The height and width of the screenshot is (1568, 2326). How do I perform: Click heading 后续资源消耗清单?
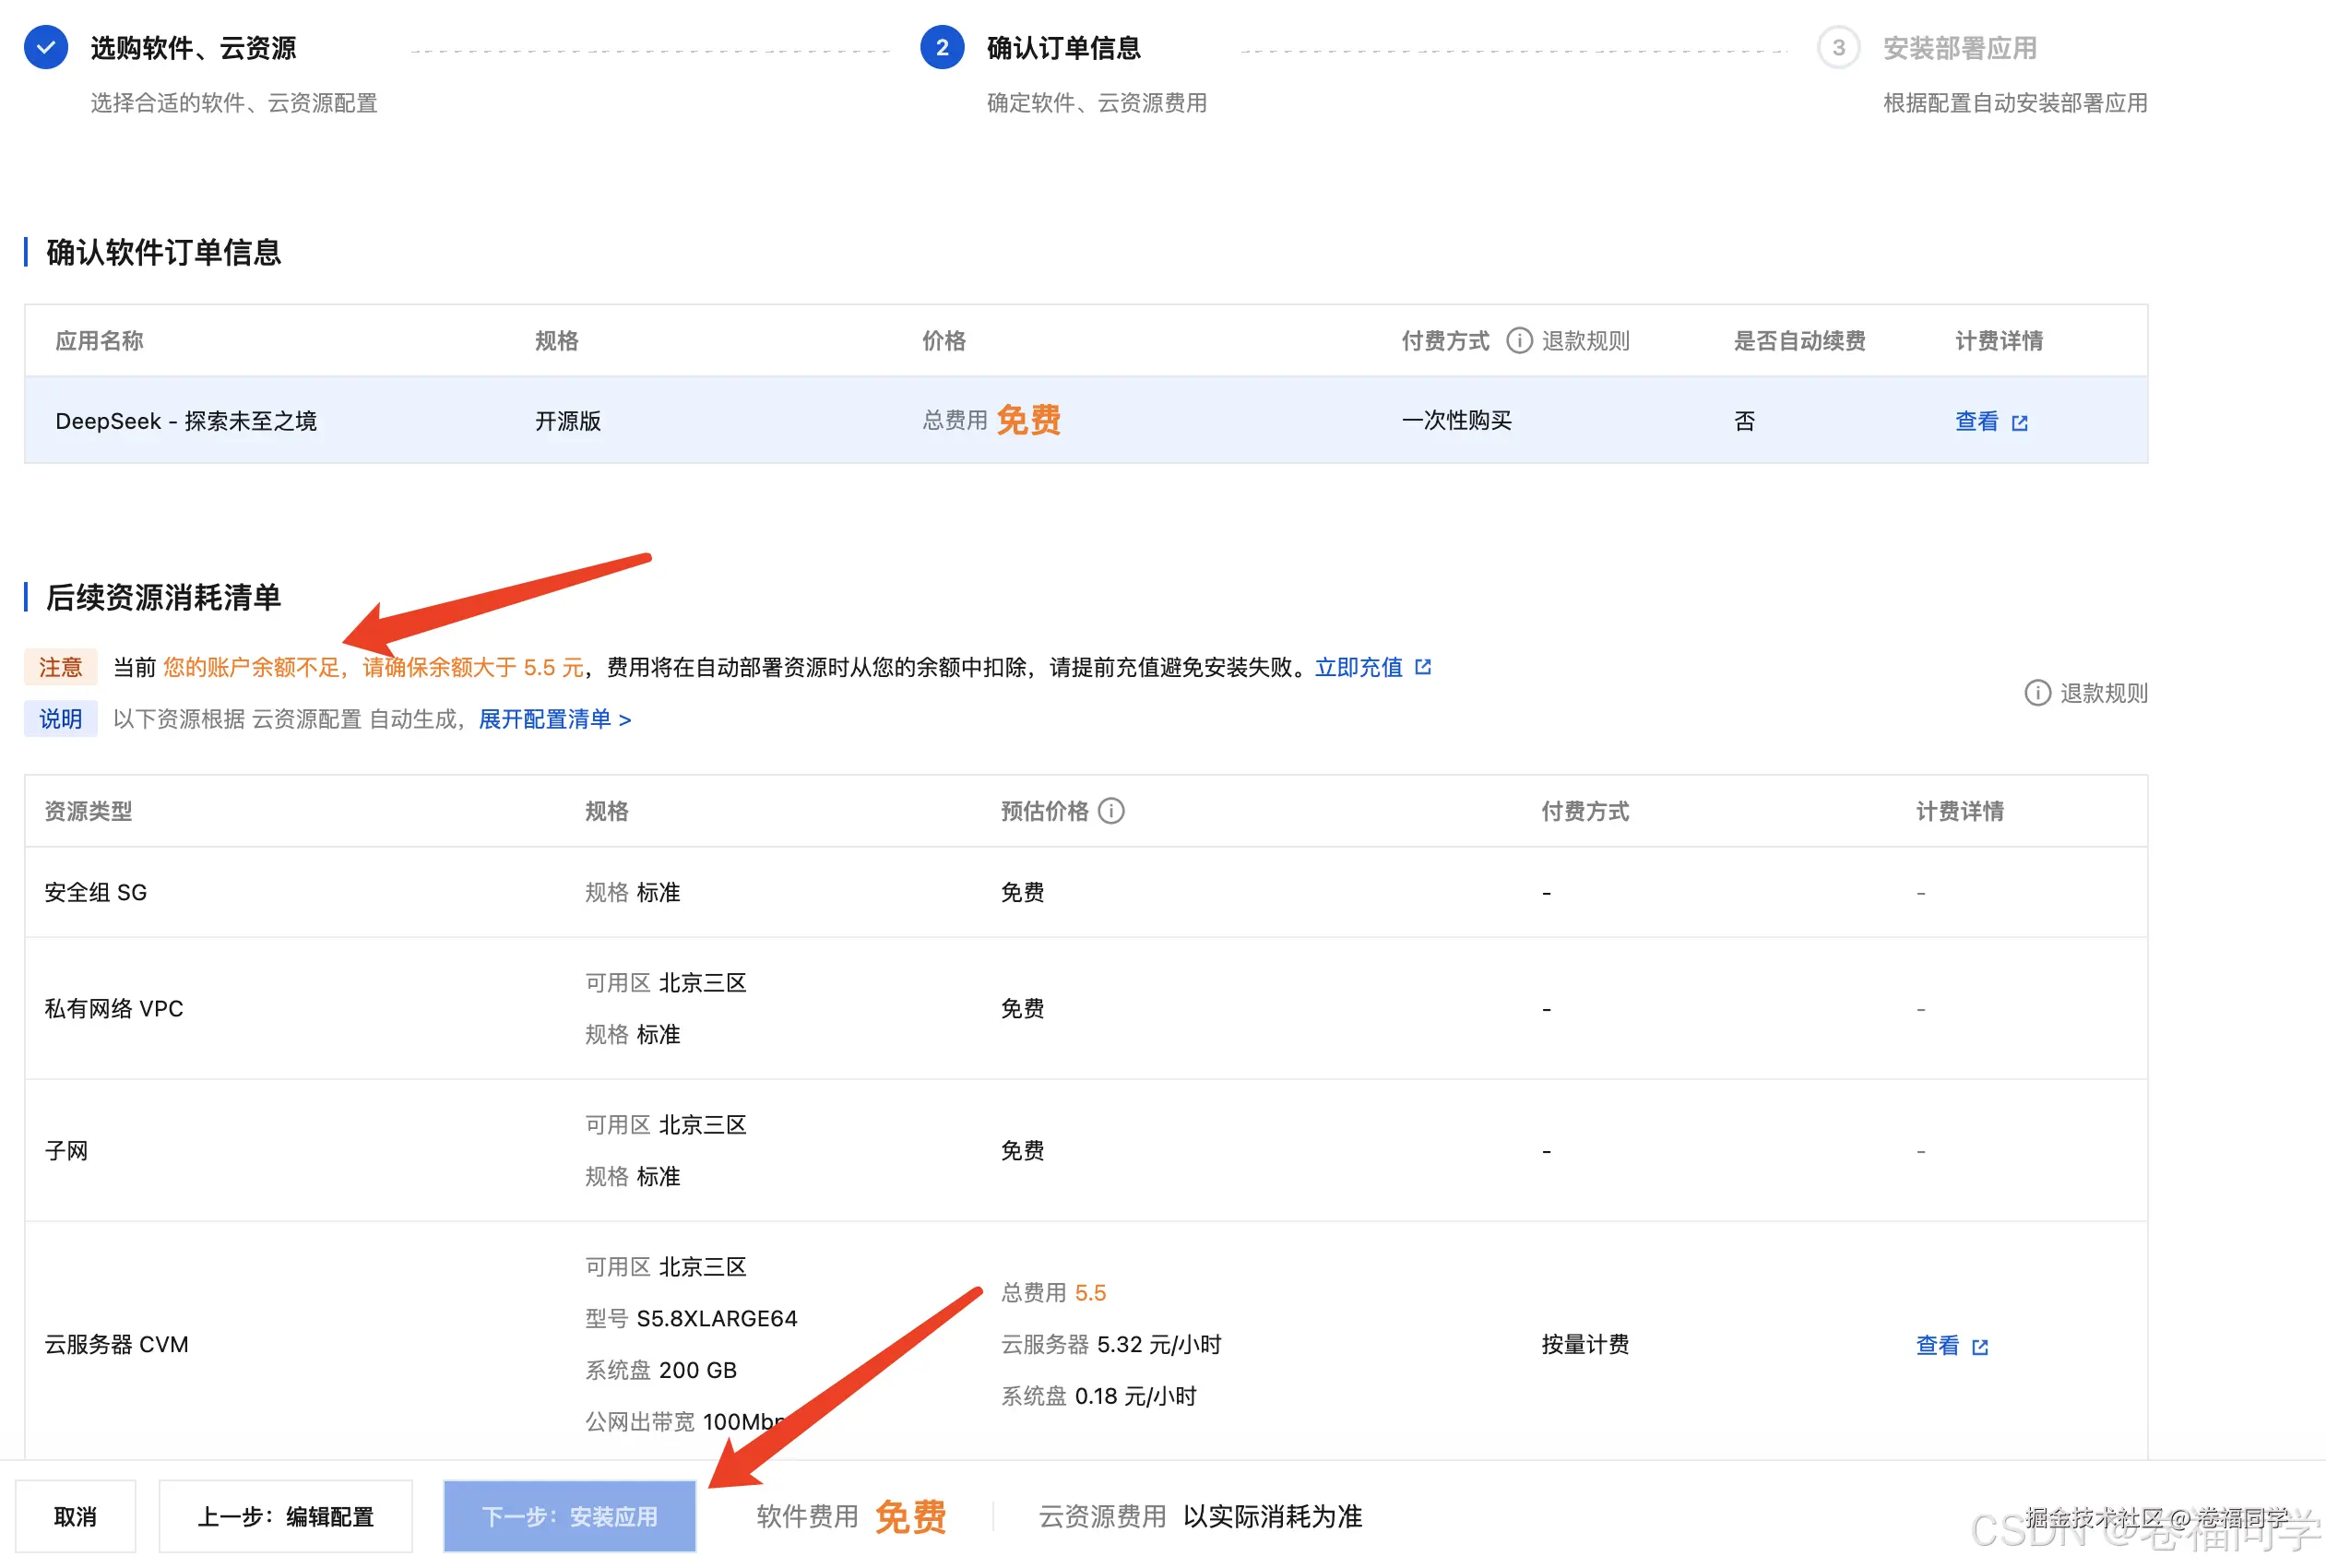[164, 597]
